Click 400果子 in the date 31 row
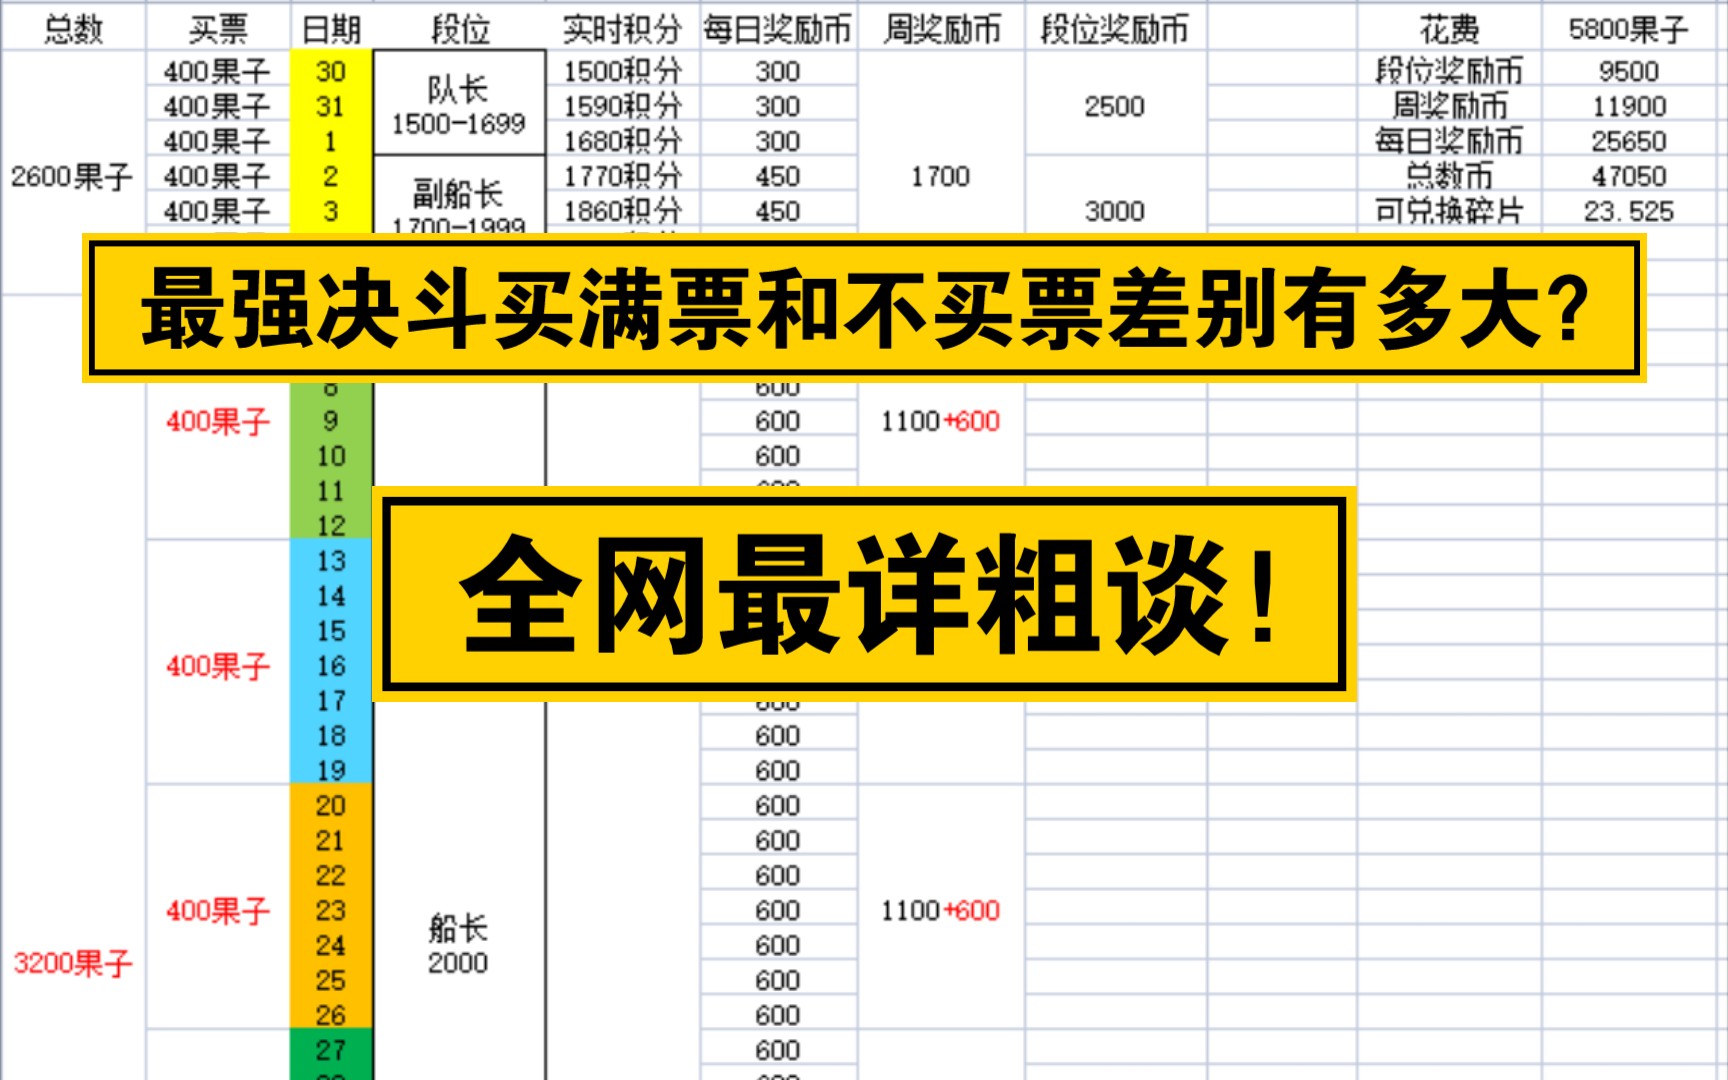The height and width of the screenshot is (1080, 1728). click(218, 106)
